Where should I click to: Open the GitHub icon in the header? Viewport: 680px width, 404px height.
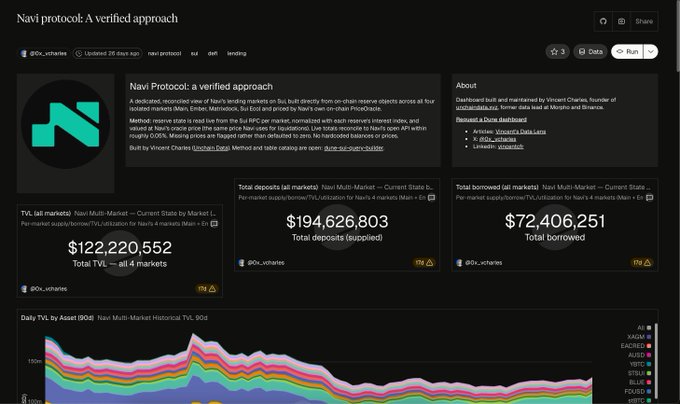[x=603, y=21]
